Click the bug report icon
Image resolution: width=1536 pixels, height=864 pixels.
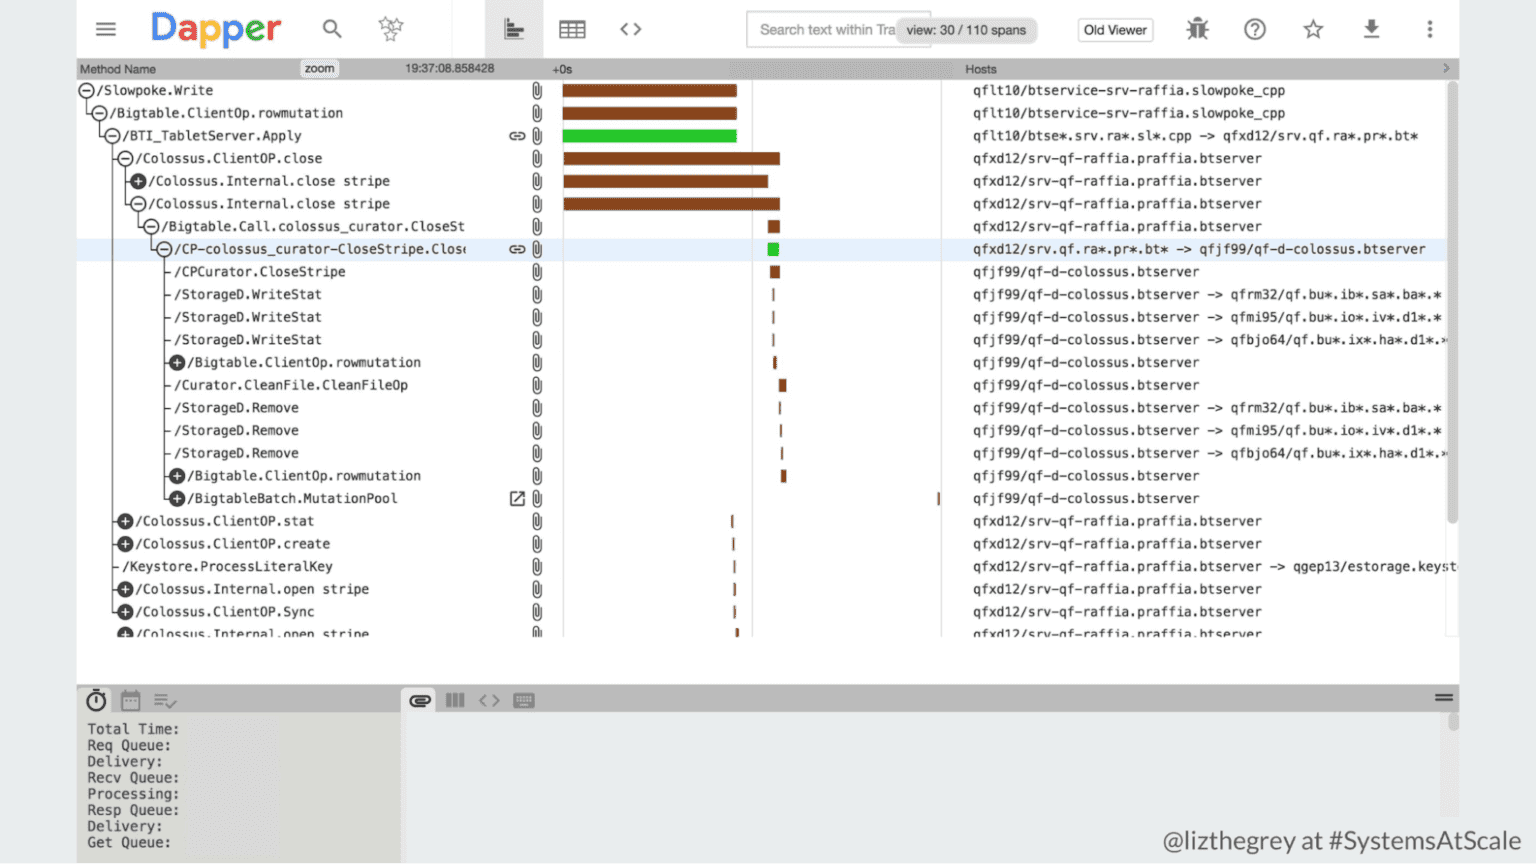[1197, 29]
